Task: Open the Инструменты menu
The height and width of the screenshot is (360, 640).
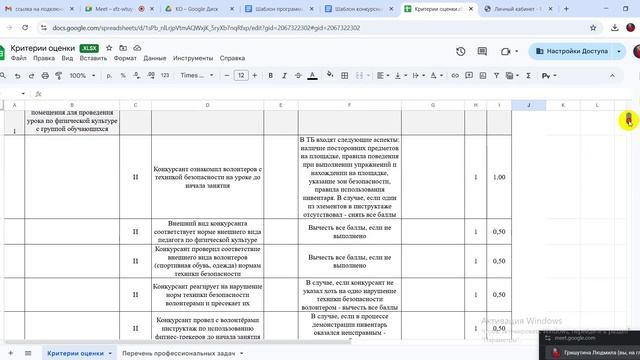Action: click(193, 58)
